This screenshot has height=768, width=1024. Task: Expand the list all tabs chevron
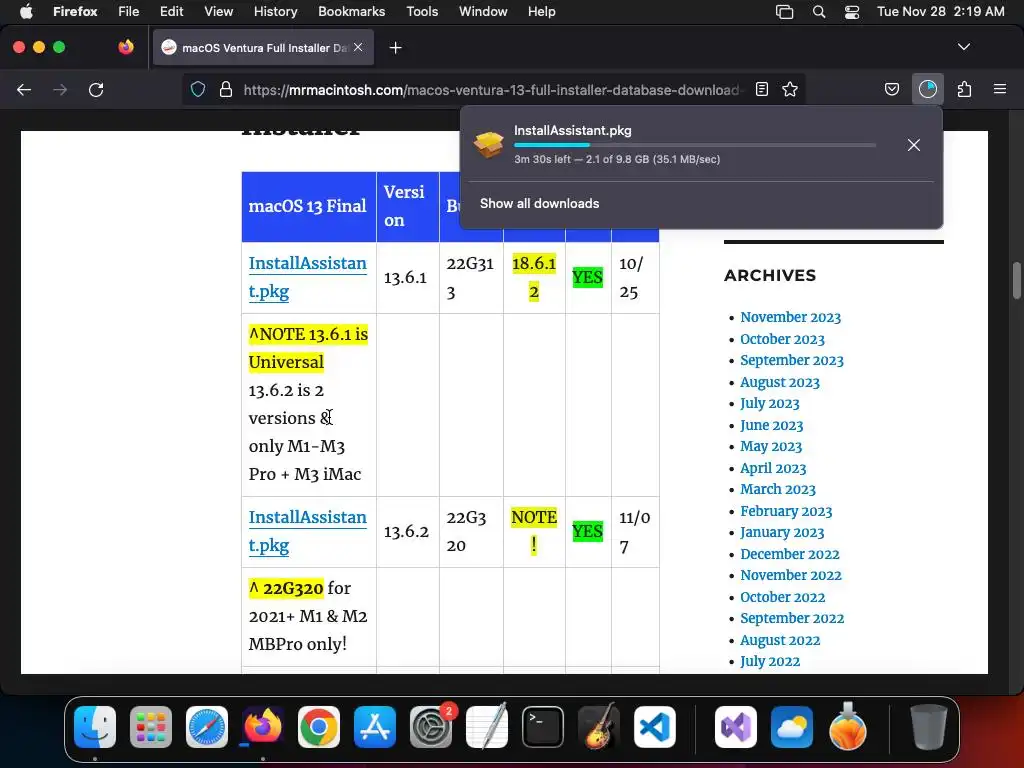pyautogui.click(x=964, y=47)
